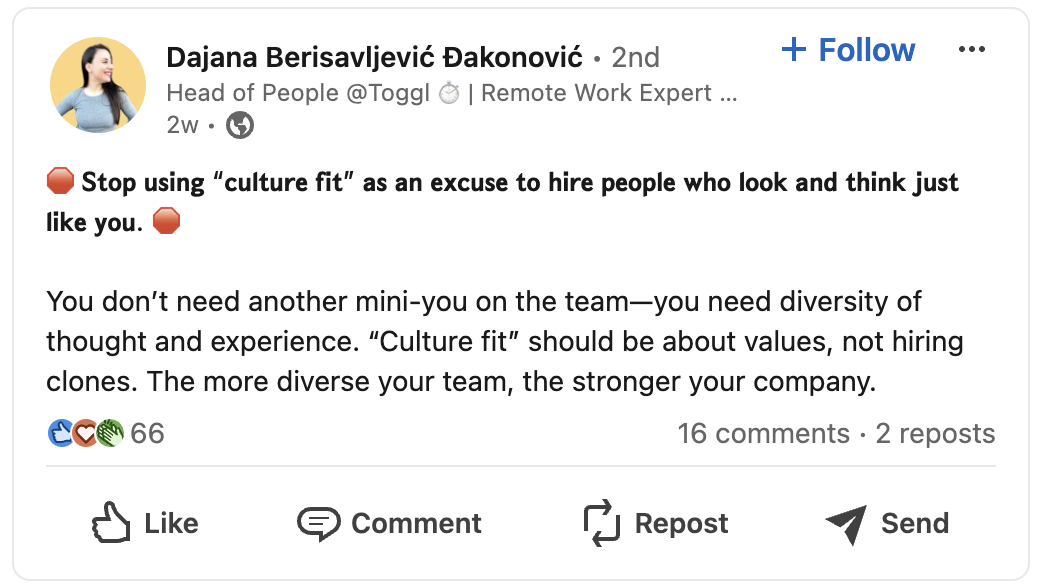Image resolution: width=1062 pixels, height=584 pixels.
Task: Toggle following Dajana with the Follow button
Action: tap(848, 49)
